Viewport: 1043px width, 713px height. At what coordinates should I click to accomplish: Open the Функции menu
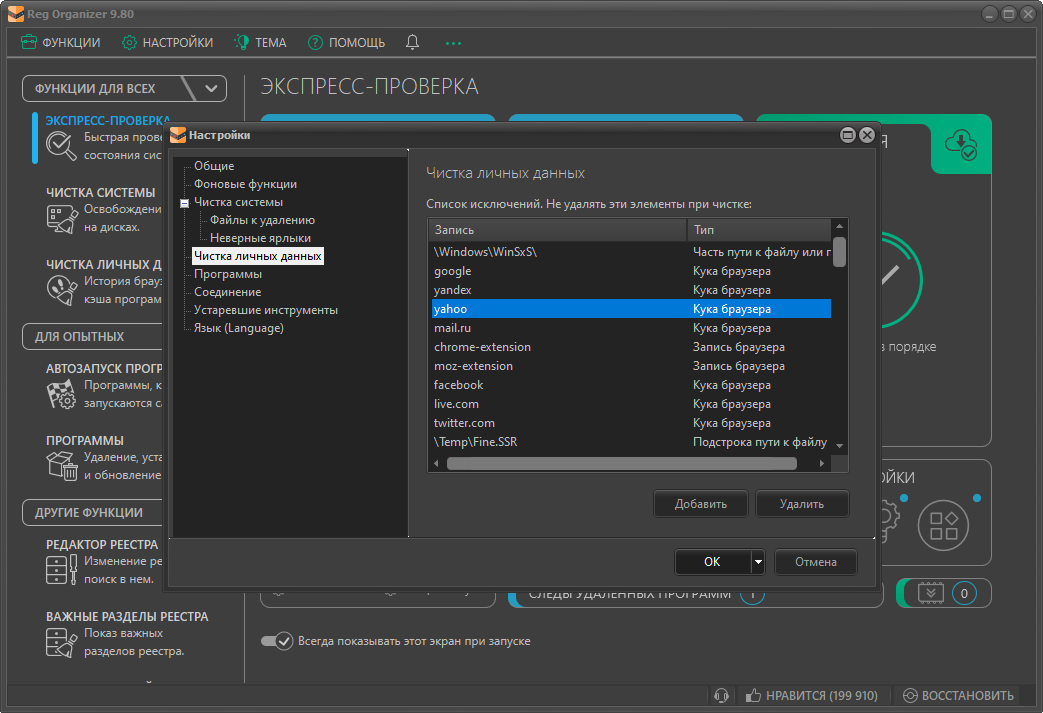pyautogui.click(x=58, y=43)
